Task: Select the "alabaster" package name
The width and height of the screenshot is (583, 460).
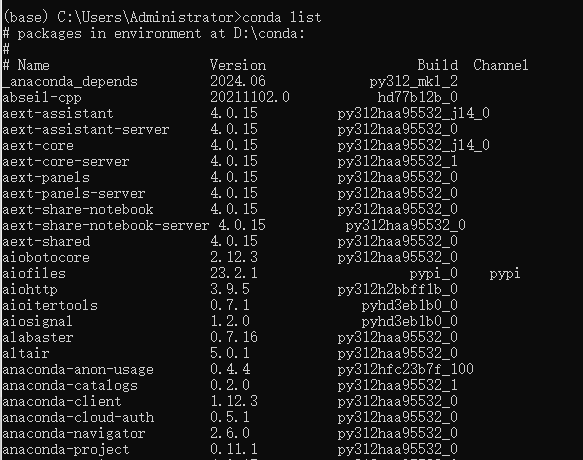Action: 38,337
